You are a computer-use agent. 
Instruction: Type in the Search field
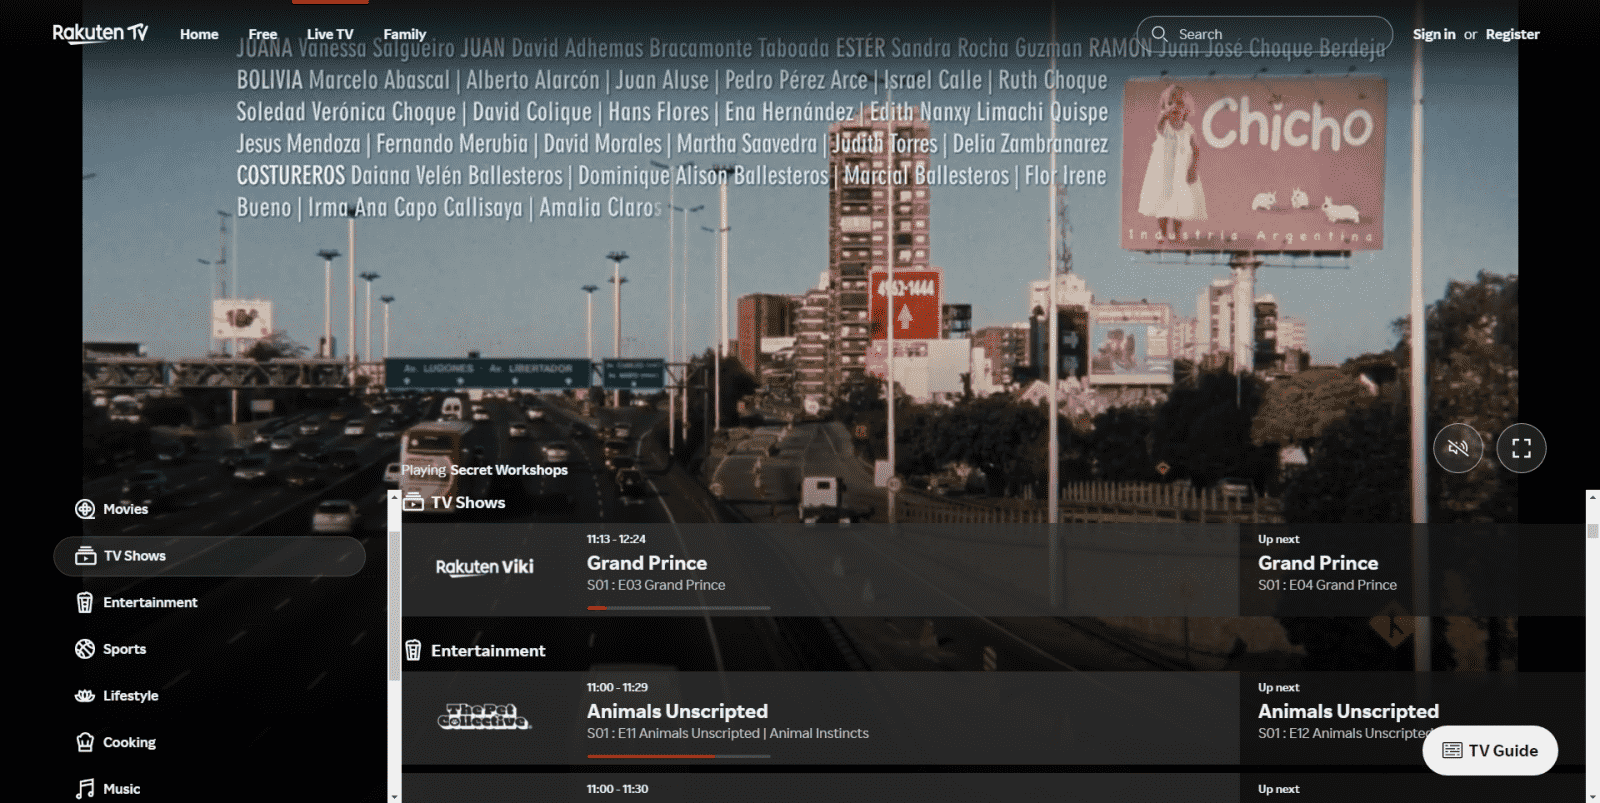point(1280,34)
